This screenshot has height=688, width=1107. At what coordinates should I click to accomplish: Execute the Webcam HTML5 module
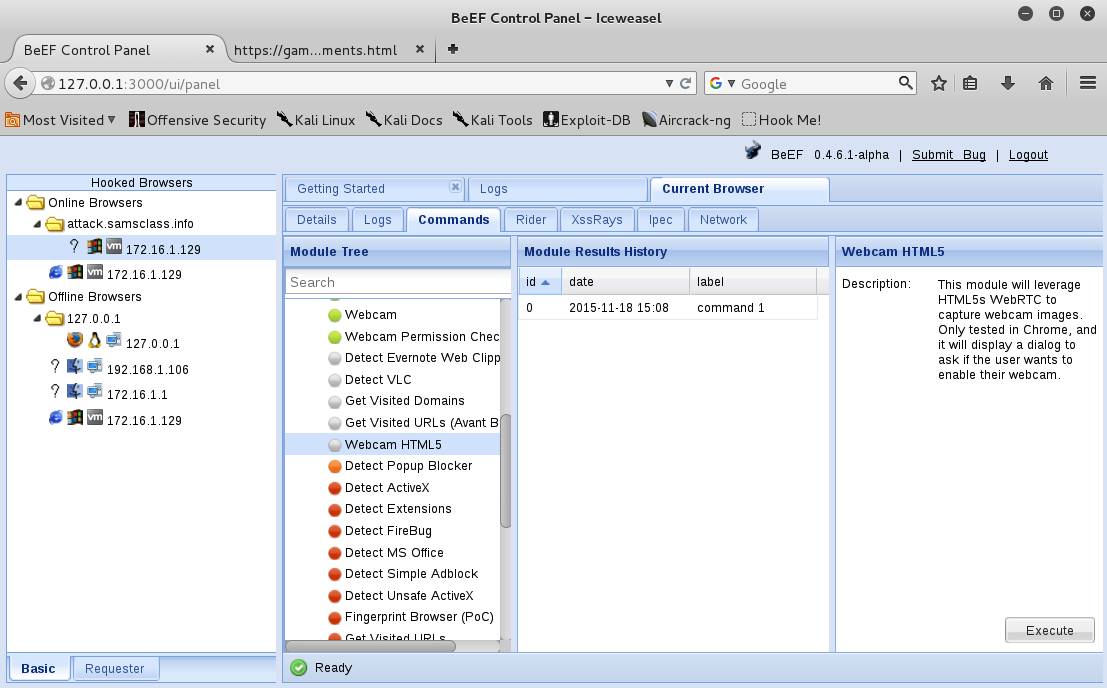tap(1049, 630)
